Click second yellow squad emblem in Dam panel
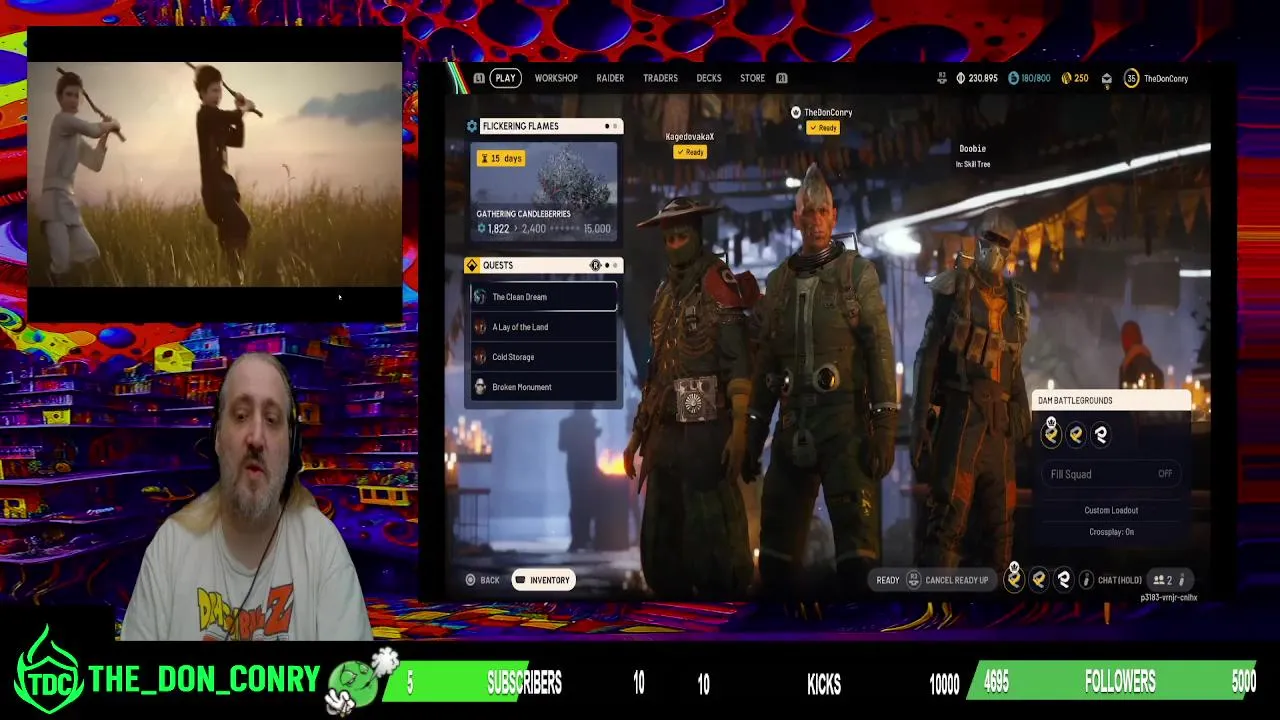 point(1076,434)
